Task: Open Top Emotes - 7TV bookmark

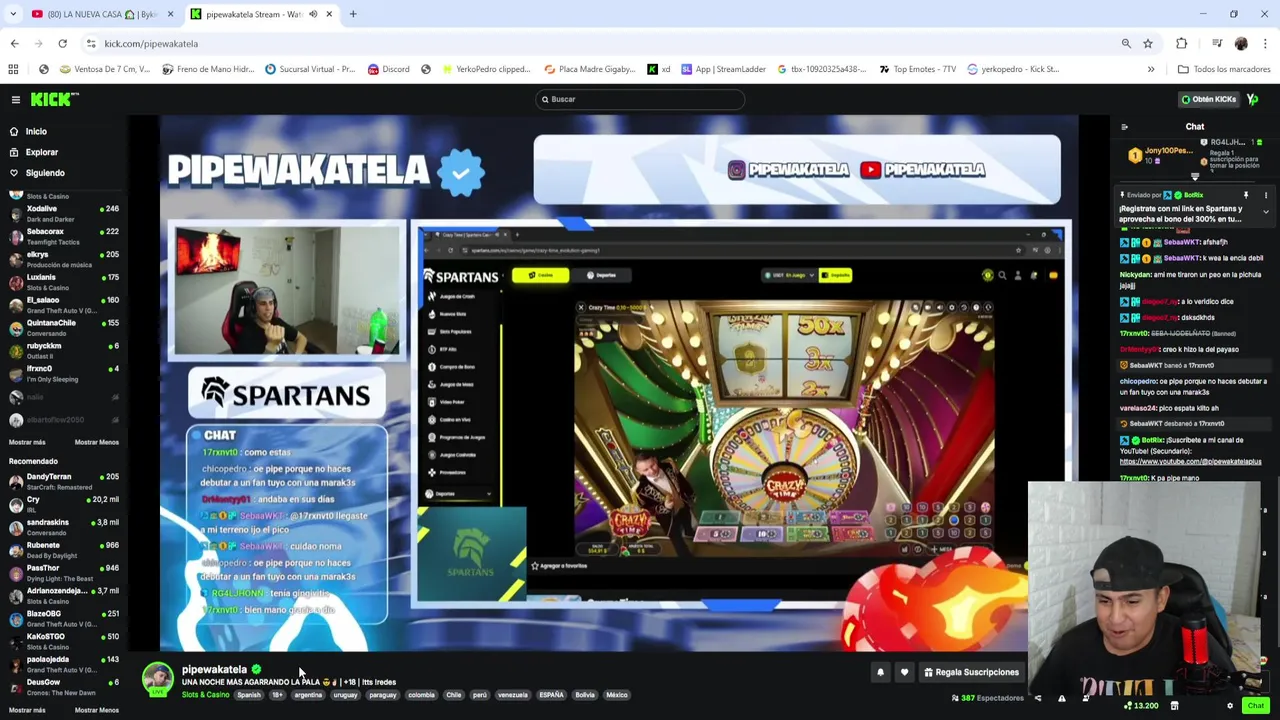Action: coord(916,69)
